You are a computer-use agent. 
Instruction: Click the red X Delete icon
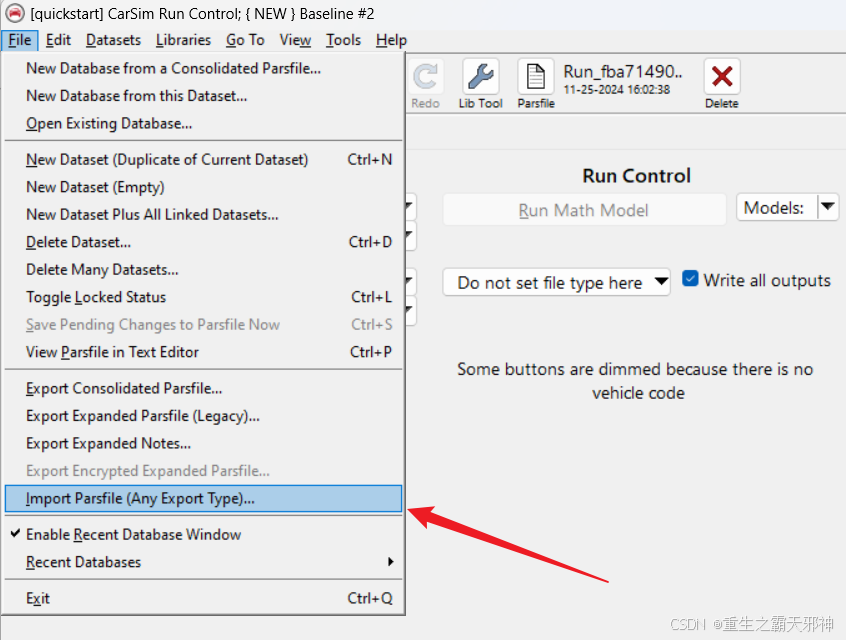722,77
